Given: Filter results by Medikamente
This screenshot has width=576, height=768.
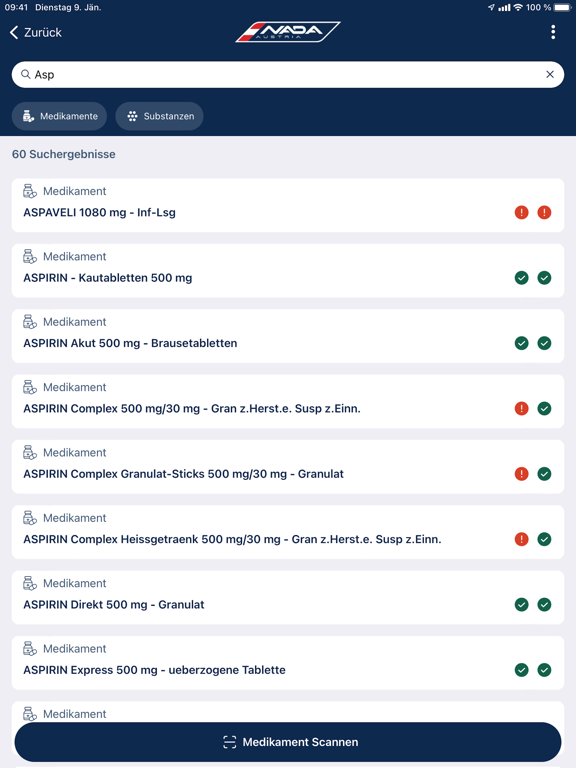Looking at the screenshot, I should click(x=59, y=116).
